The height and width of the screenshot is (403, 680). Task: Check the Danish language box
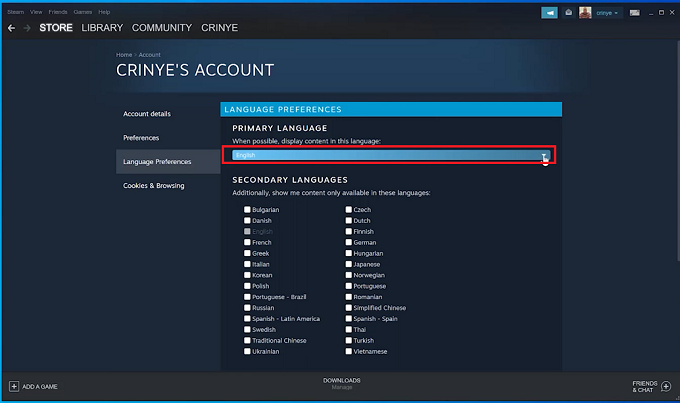click(x=247, y=220)
